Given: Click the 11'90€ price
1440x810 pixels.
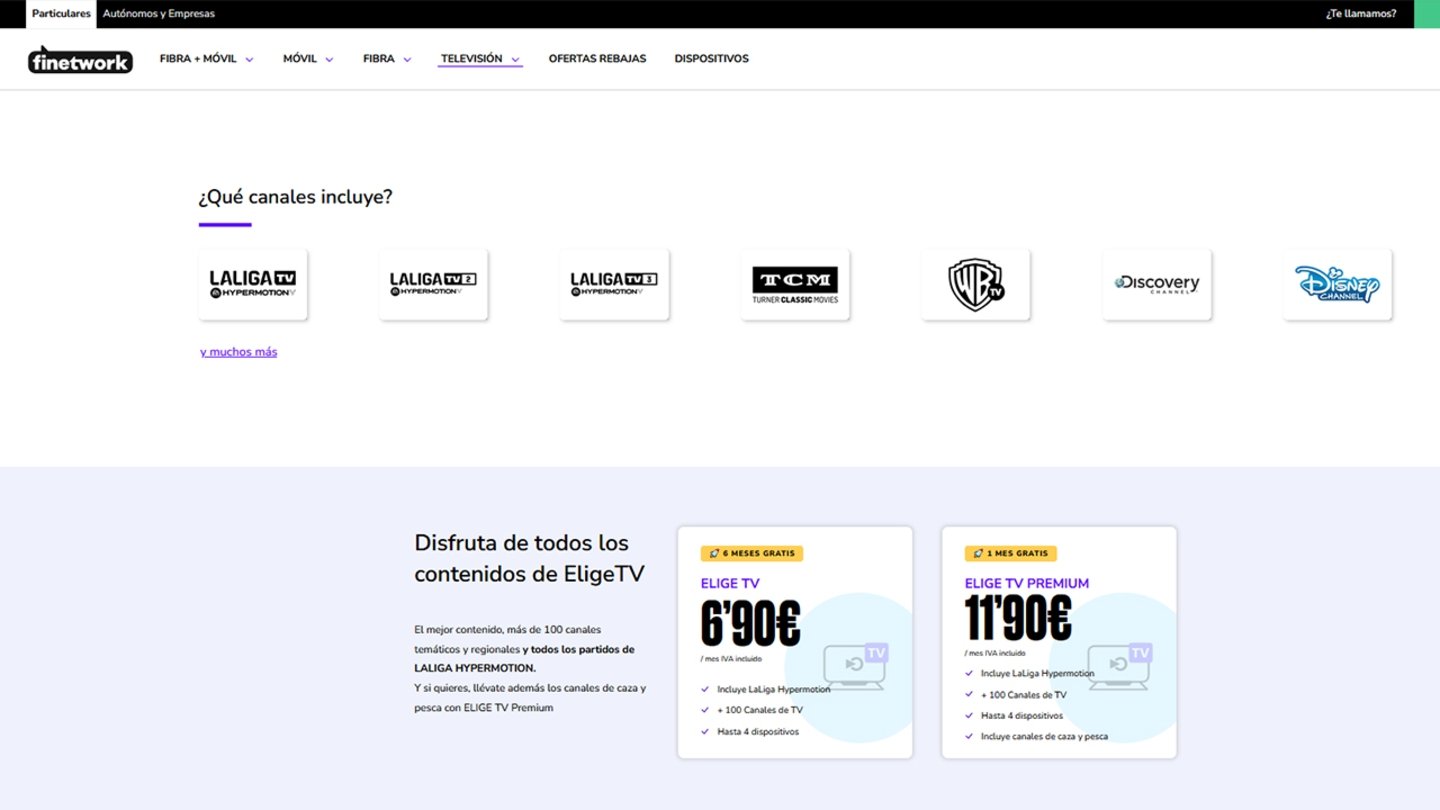Looking at the screenshot, I should 1018,618.
